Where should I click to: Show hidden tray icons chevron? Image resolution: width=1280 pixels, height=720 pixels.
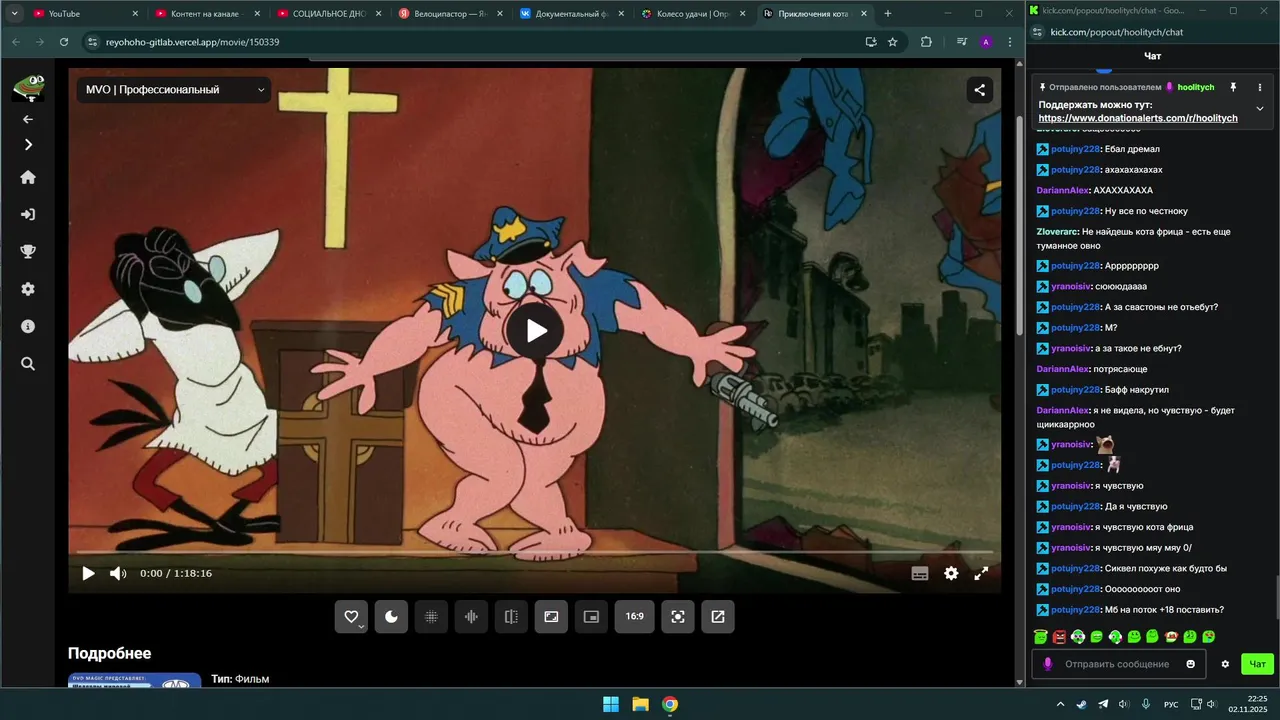click(x=1060, y=704)
